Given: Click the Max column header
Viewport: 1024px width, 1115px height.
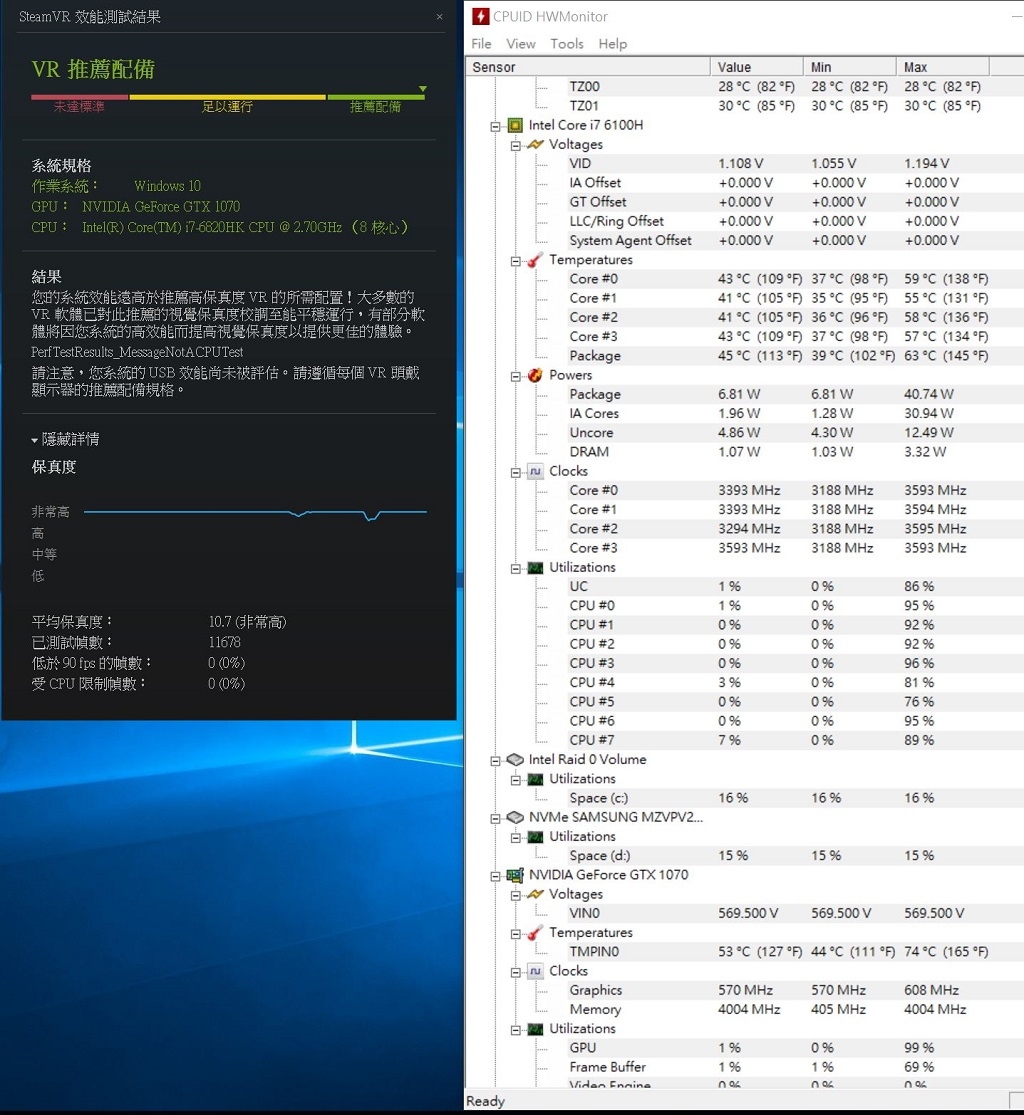Looking at the screenshot, I should pos(943,67).
